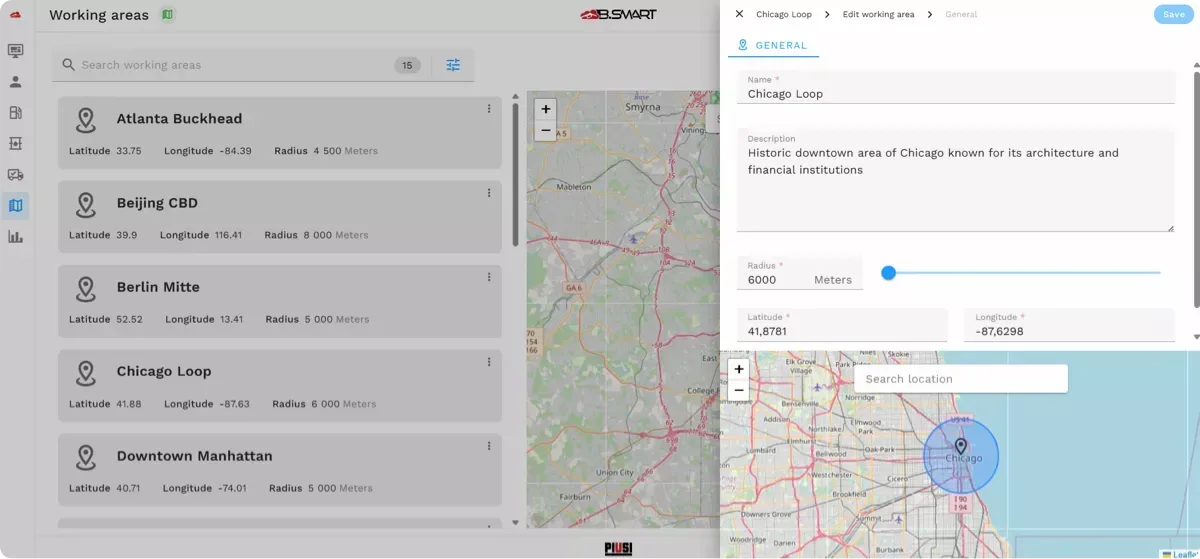Click the Search location field on map
The height and width of the screenshot is (559, 1200).
pyautogui.click(x=960, y=379)
